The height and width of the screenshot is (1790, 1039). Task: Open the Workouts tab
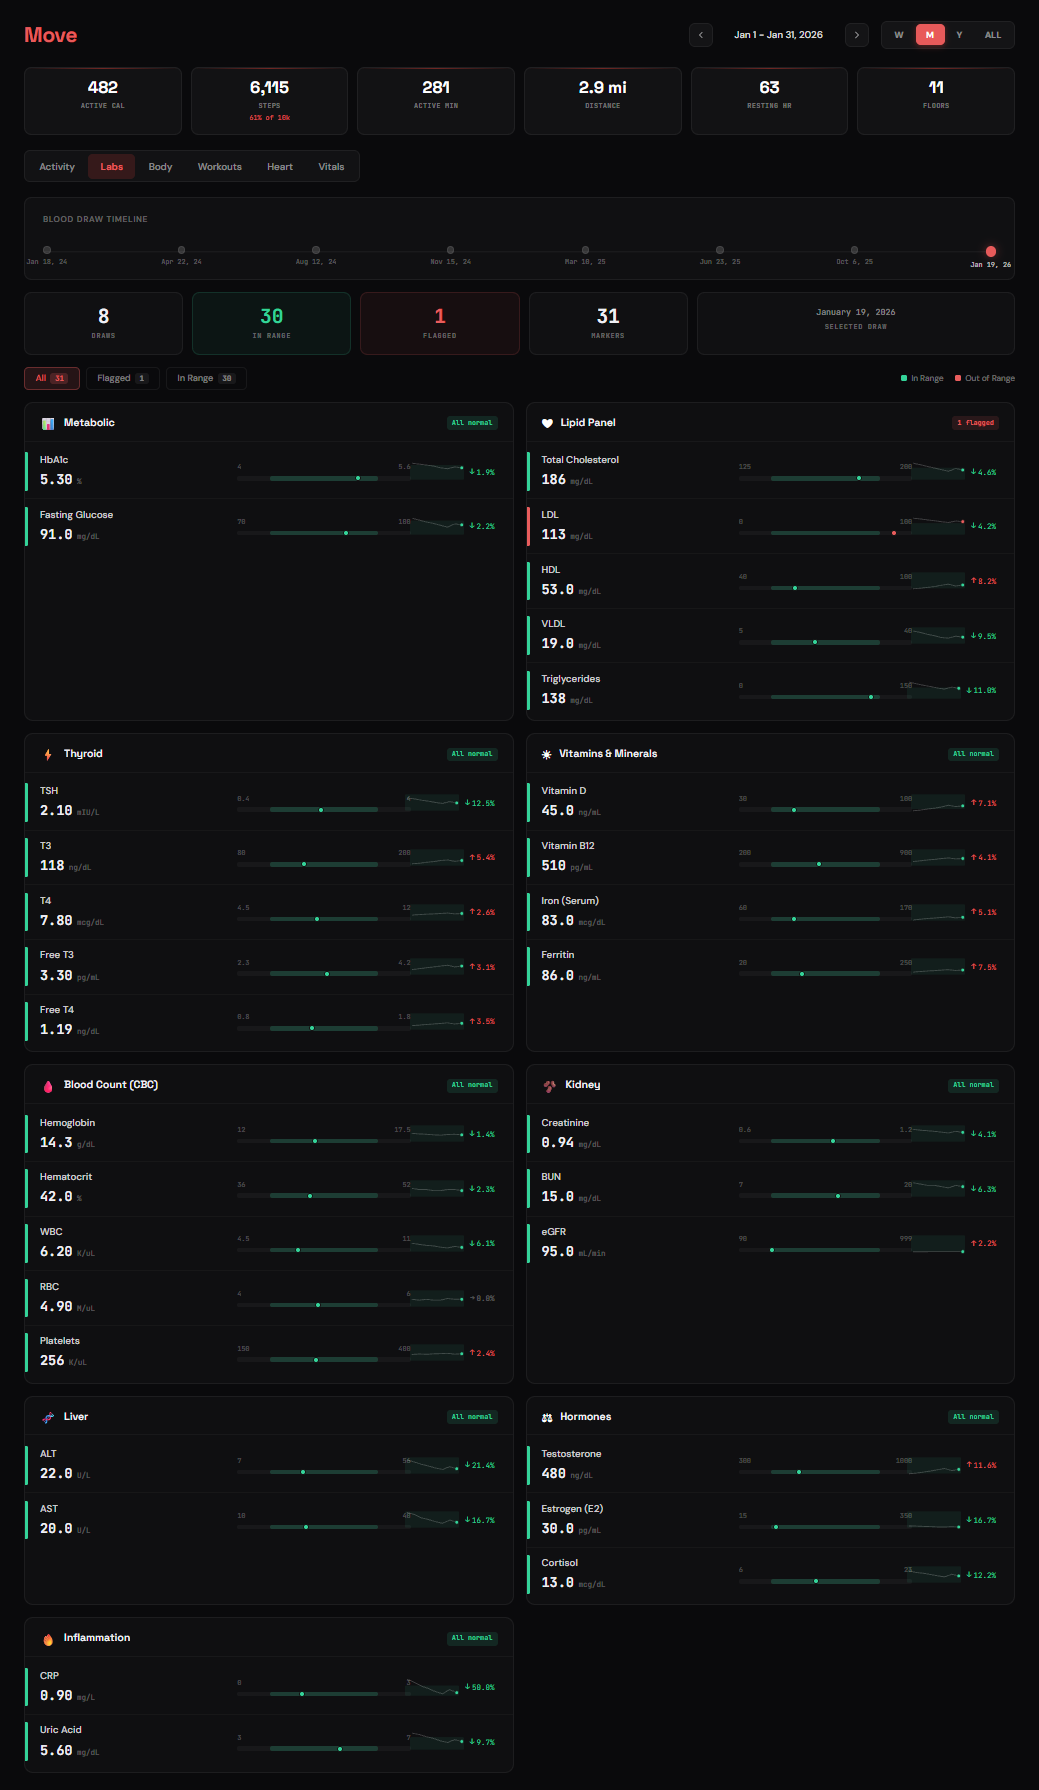click(x=219, y=167)
